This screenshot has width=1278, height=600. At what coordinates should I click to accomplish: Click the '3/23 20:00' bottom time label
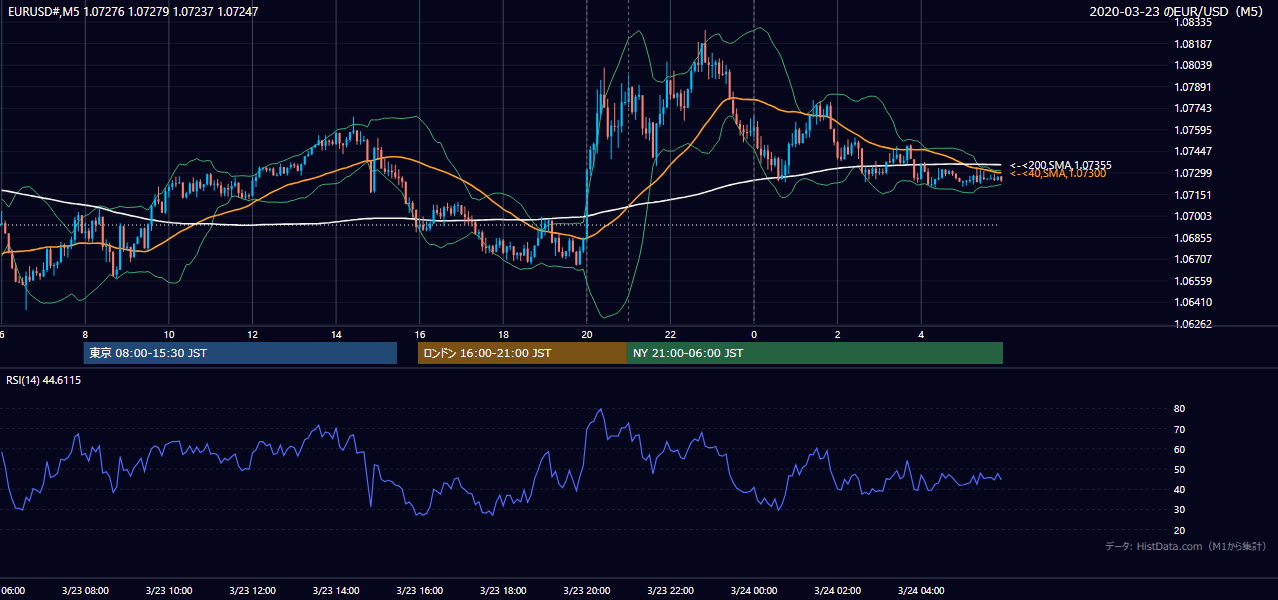(x=587, y=590)
